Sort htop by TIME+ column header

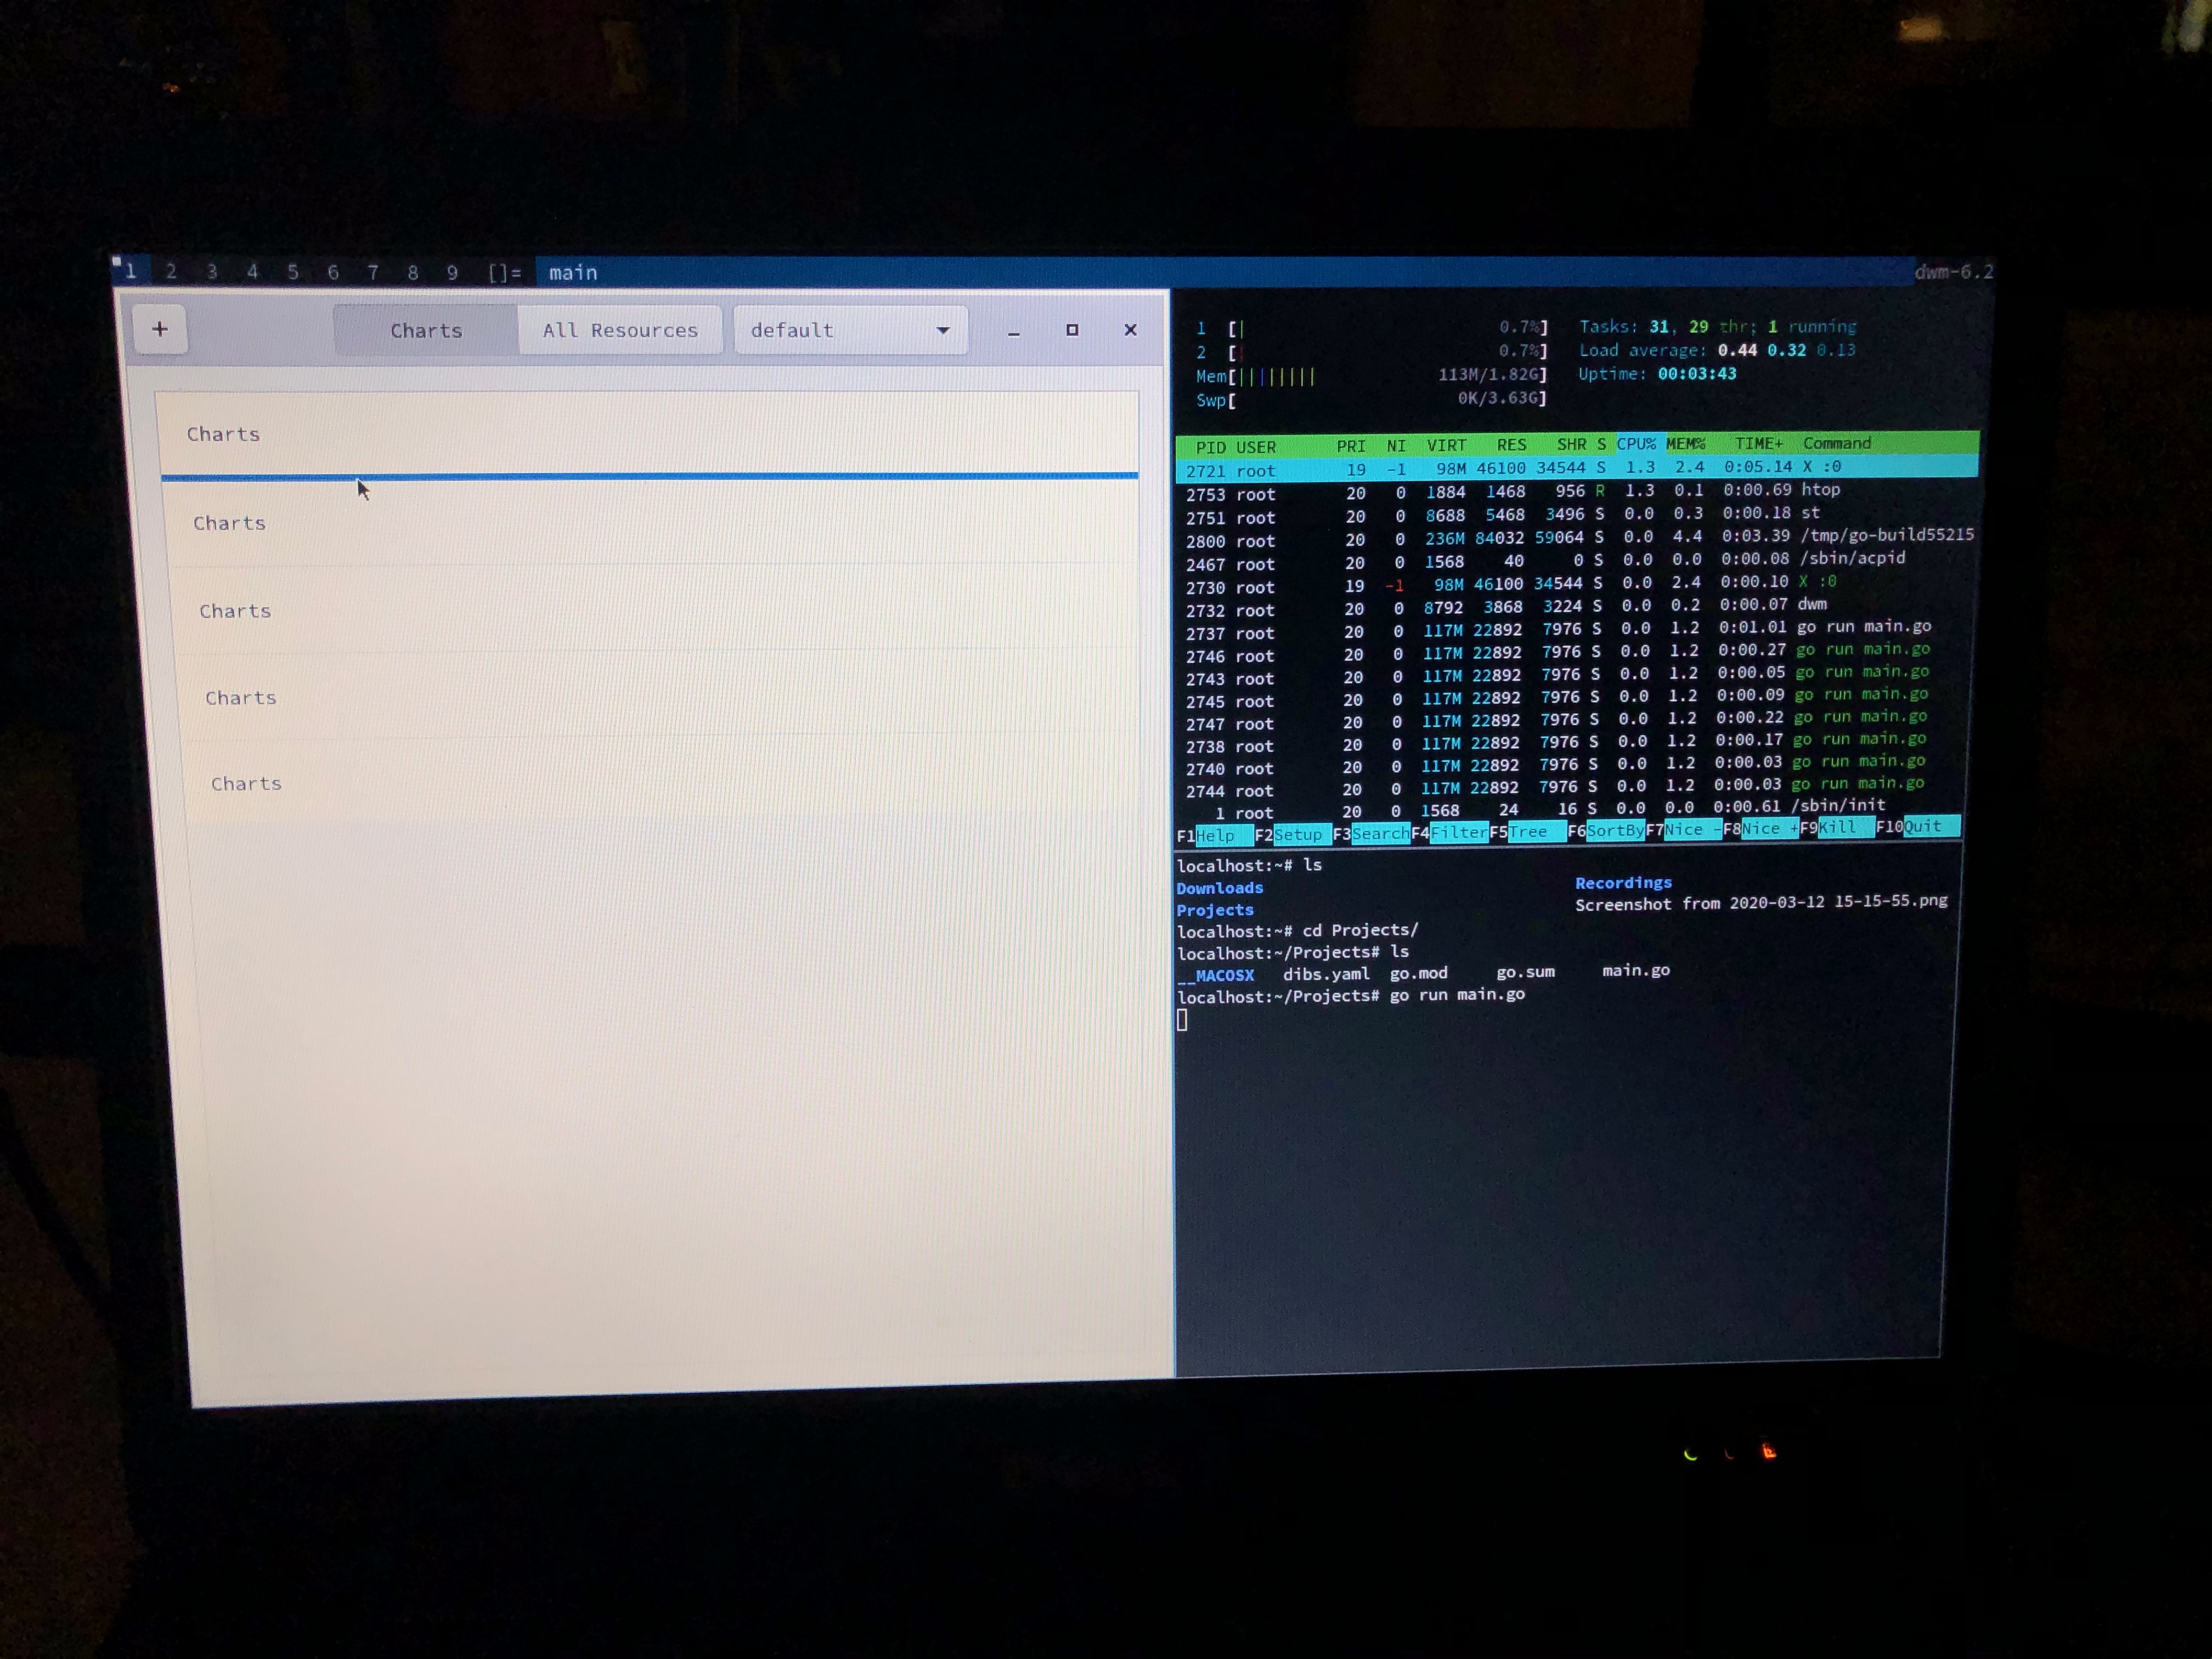coord(1759,443)
